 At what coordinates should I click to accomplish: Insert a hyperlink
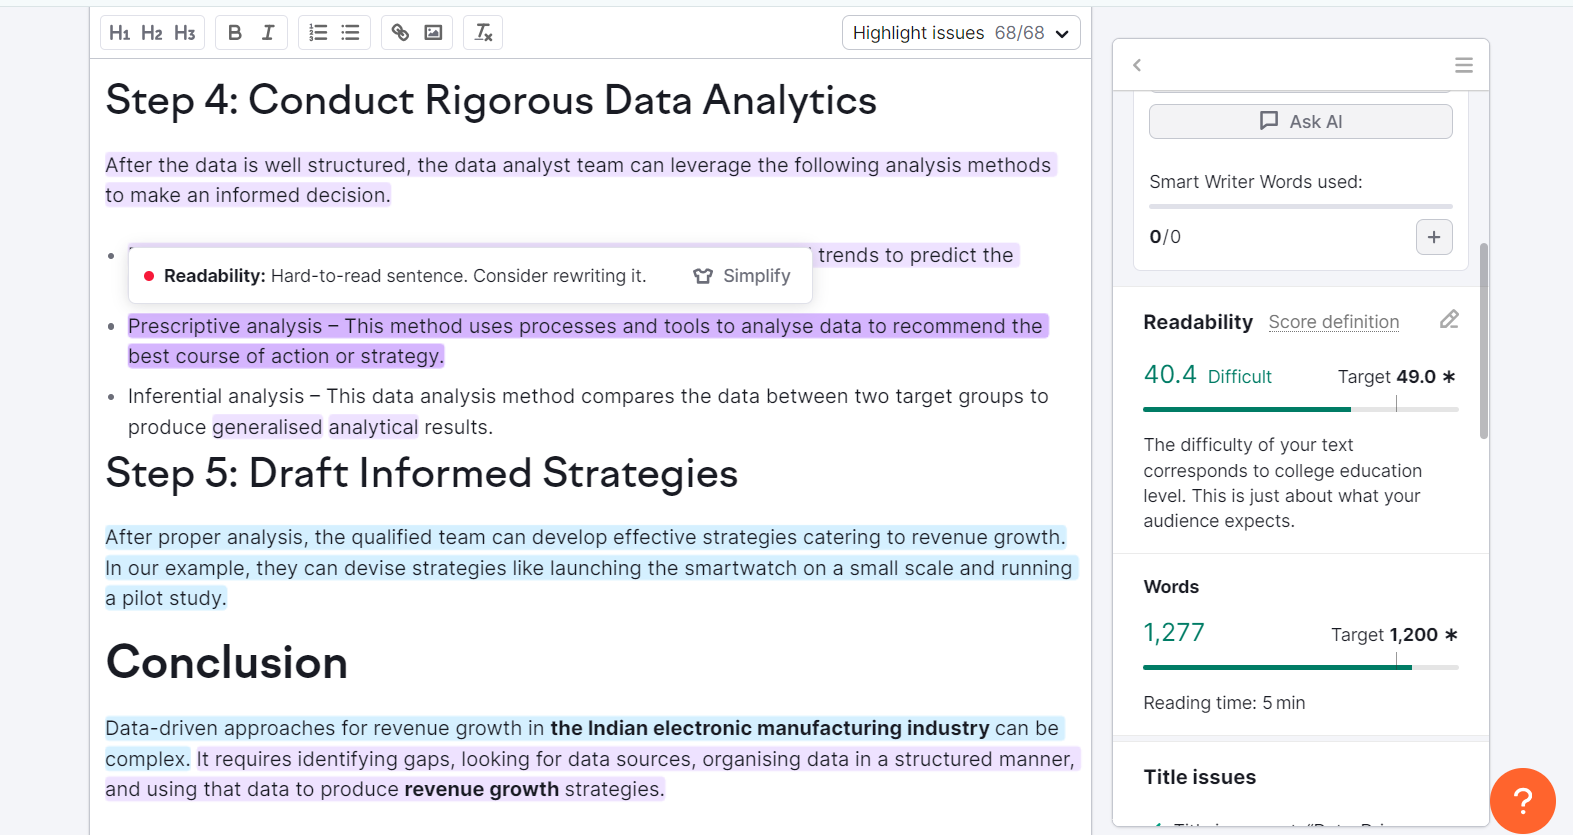400,33
